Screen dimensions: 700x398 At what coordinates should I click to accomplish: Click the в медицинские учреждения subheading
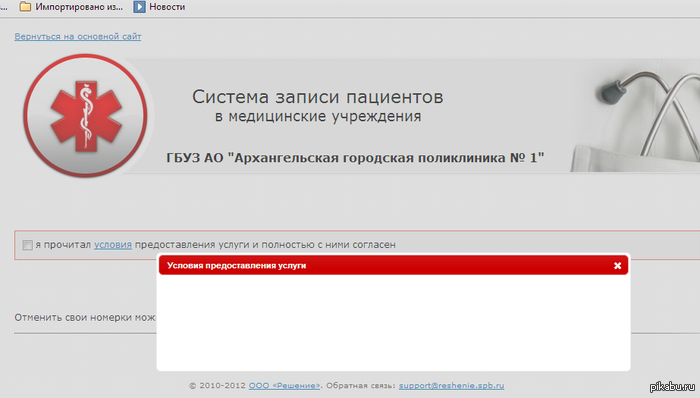[318, 116]
